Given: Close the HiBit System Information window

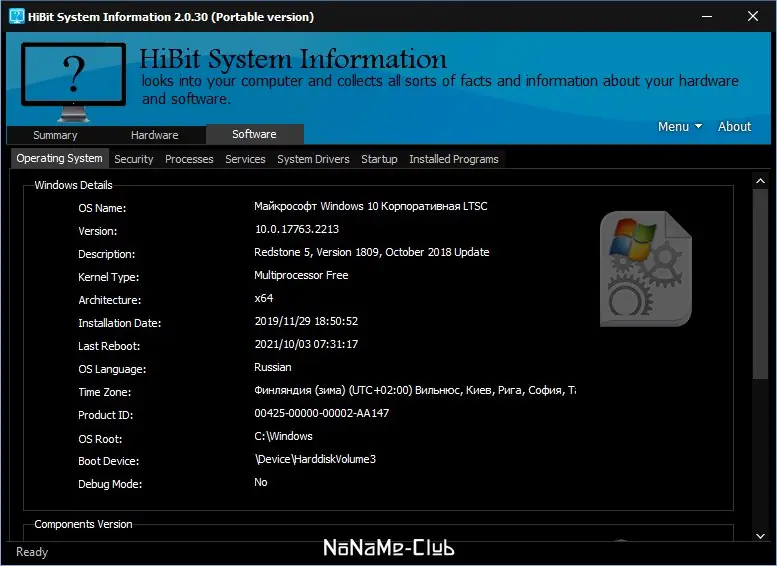Looking at the screenshot, I should pos(753,16).
